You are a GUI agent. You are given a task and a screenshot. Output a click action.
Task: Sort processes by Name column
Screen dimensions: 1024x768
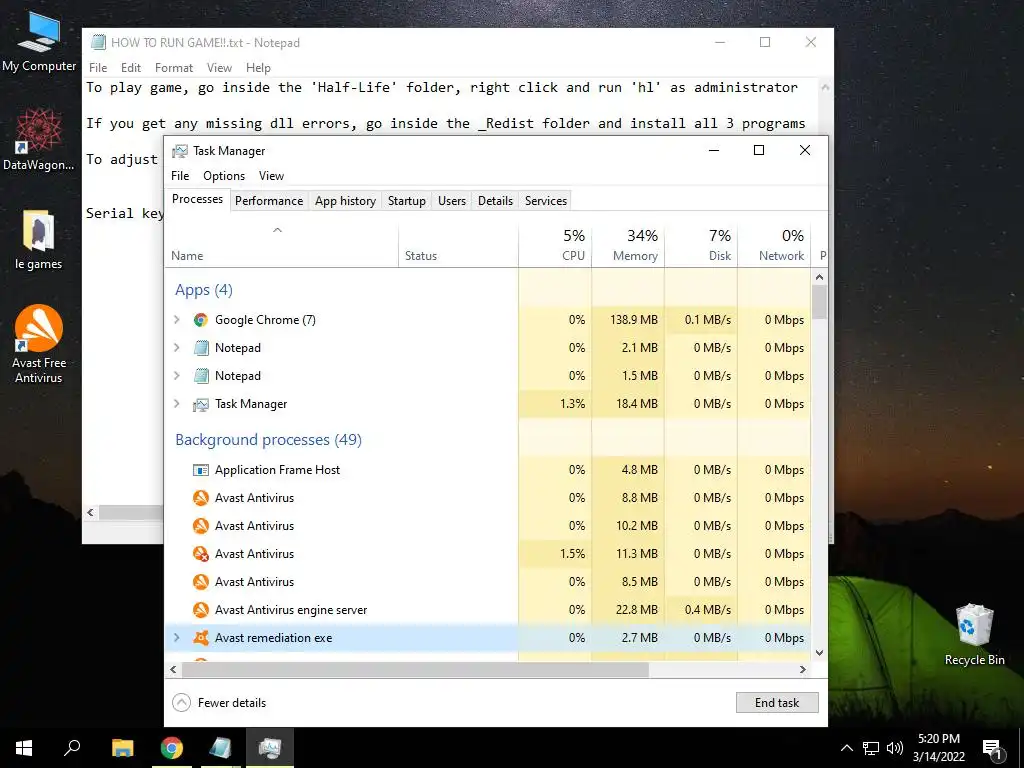click(281, 245)
